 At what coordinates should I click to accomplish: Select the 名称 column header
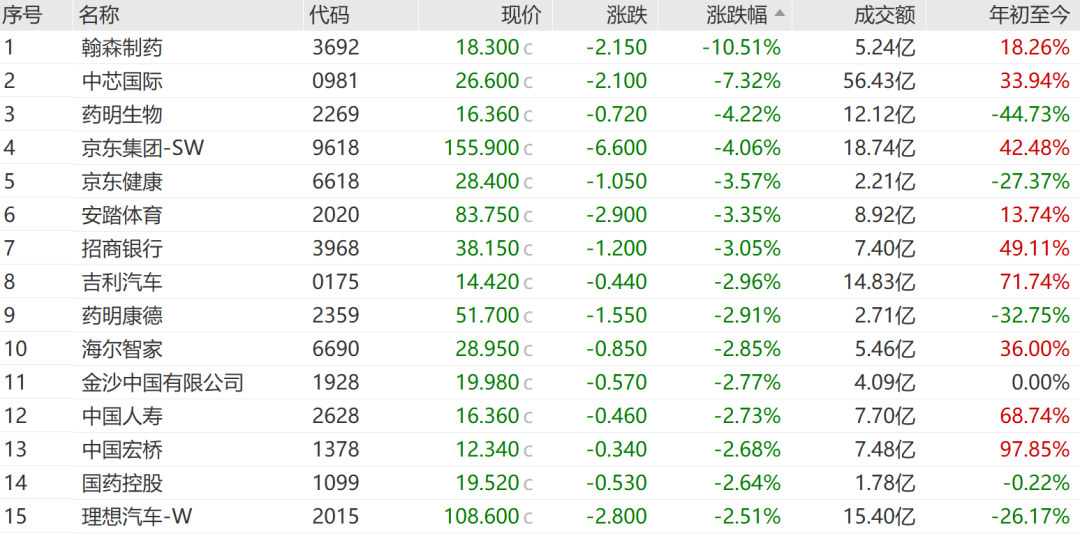tap(98, 14)
